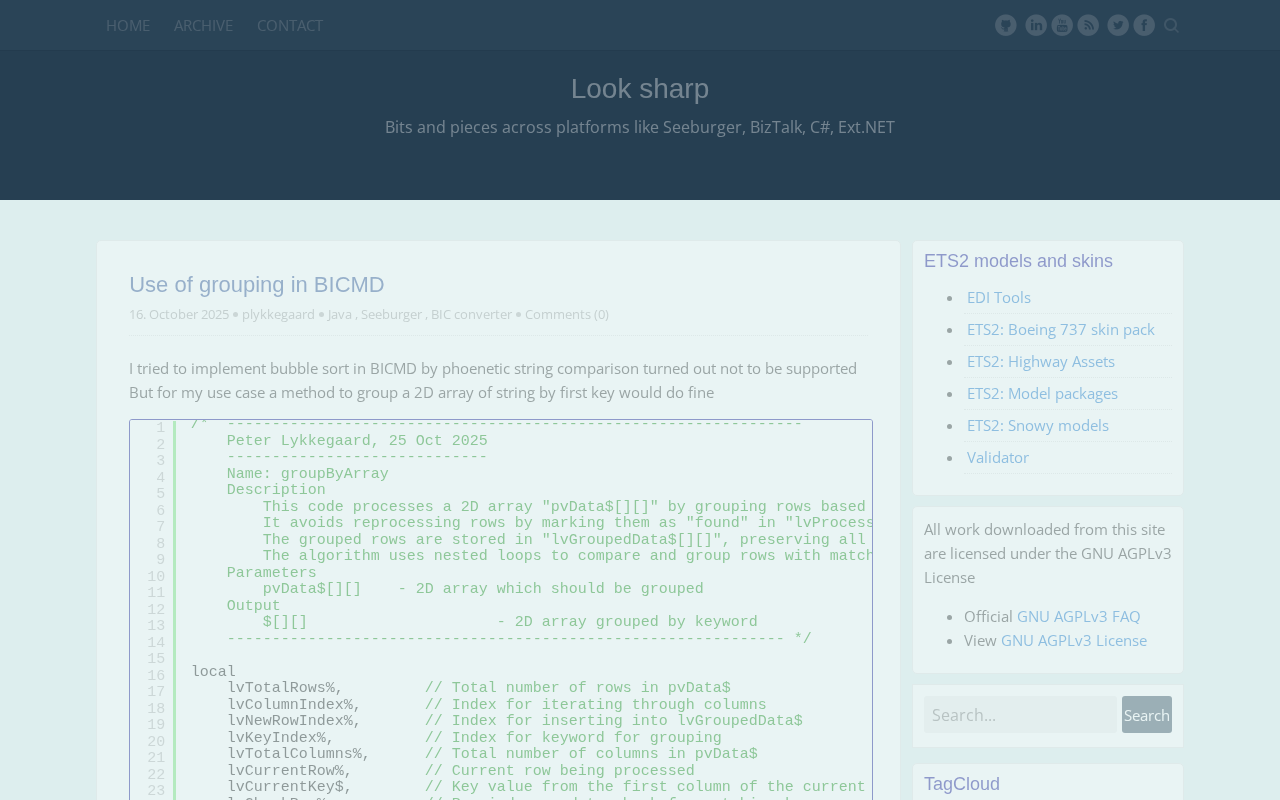1280x800 pixels.
Task: Click 'lvNewRowIndex%,' in the code block
Action: pos(294,721)
